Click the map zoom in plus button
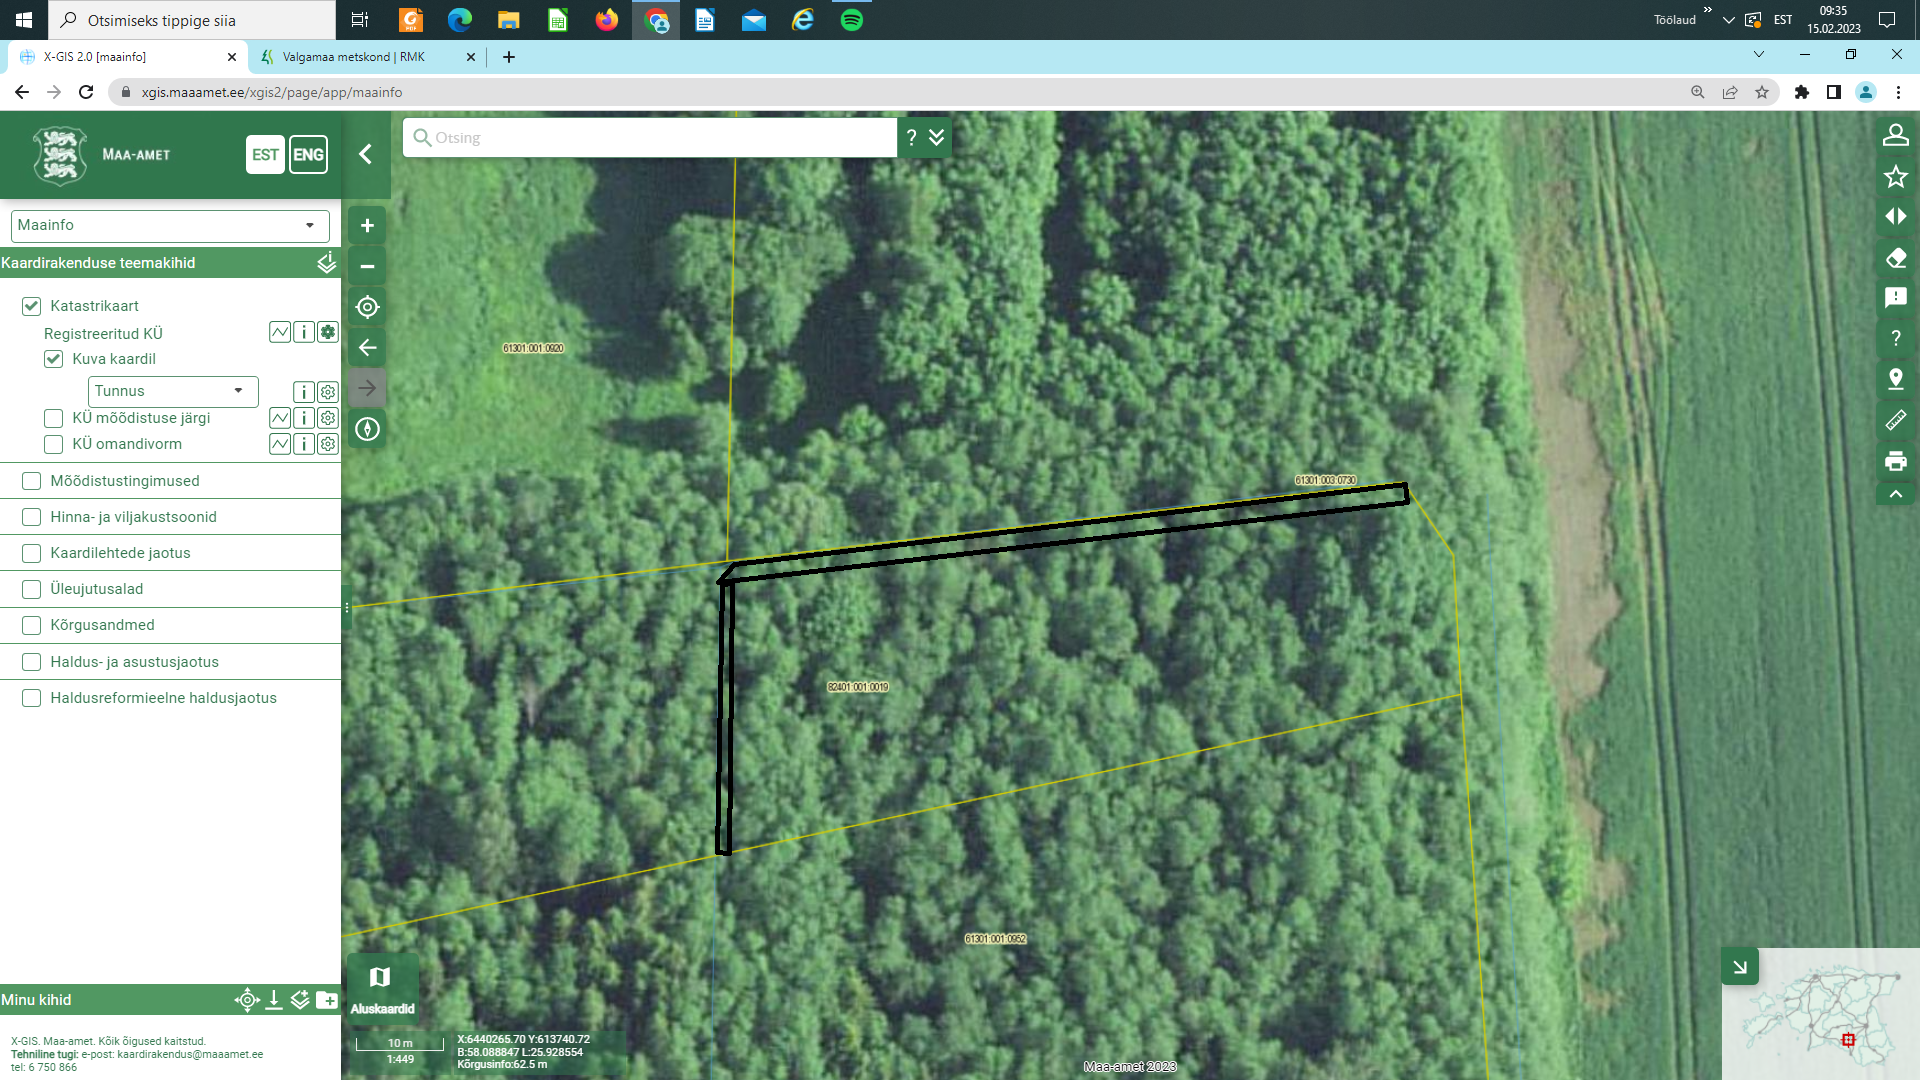Screen dimensions: 1920x1080 [367, 226]
